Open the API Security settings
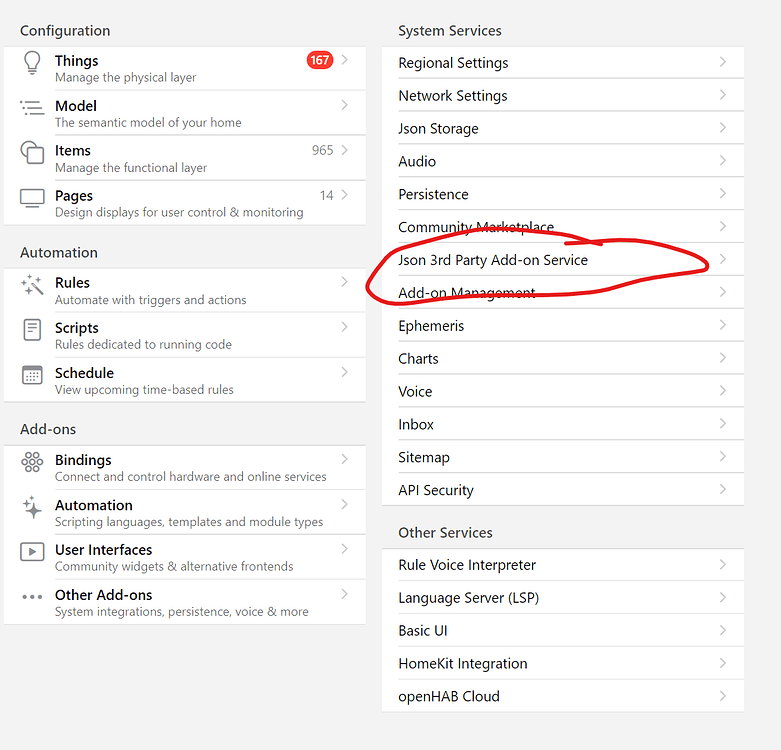The image size is (781, 750). click(436, 490)
